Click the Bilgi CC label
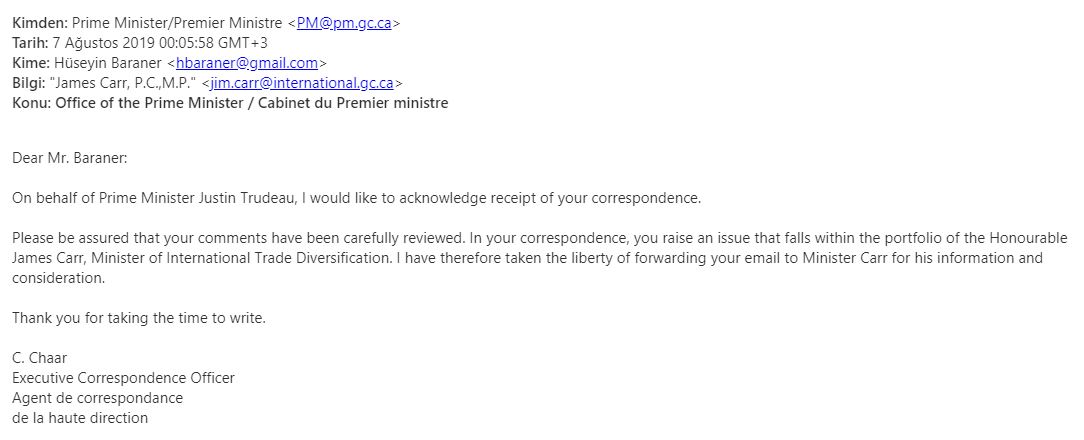1084x440 pixels. 28,83
